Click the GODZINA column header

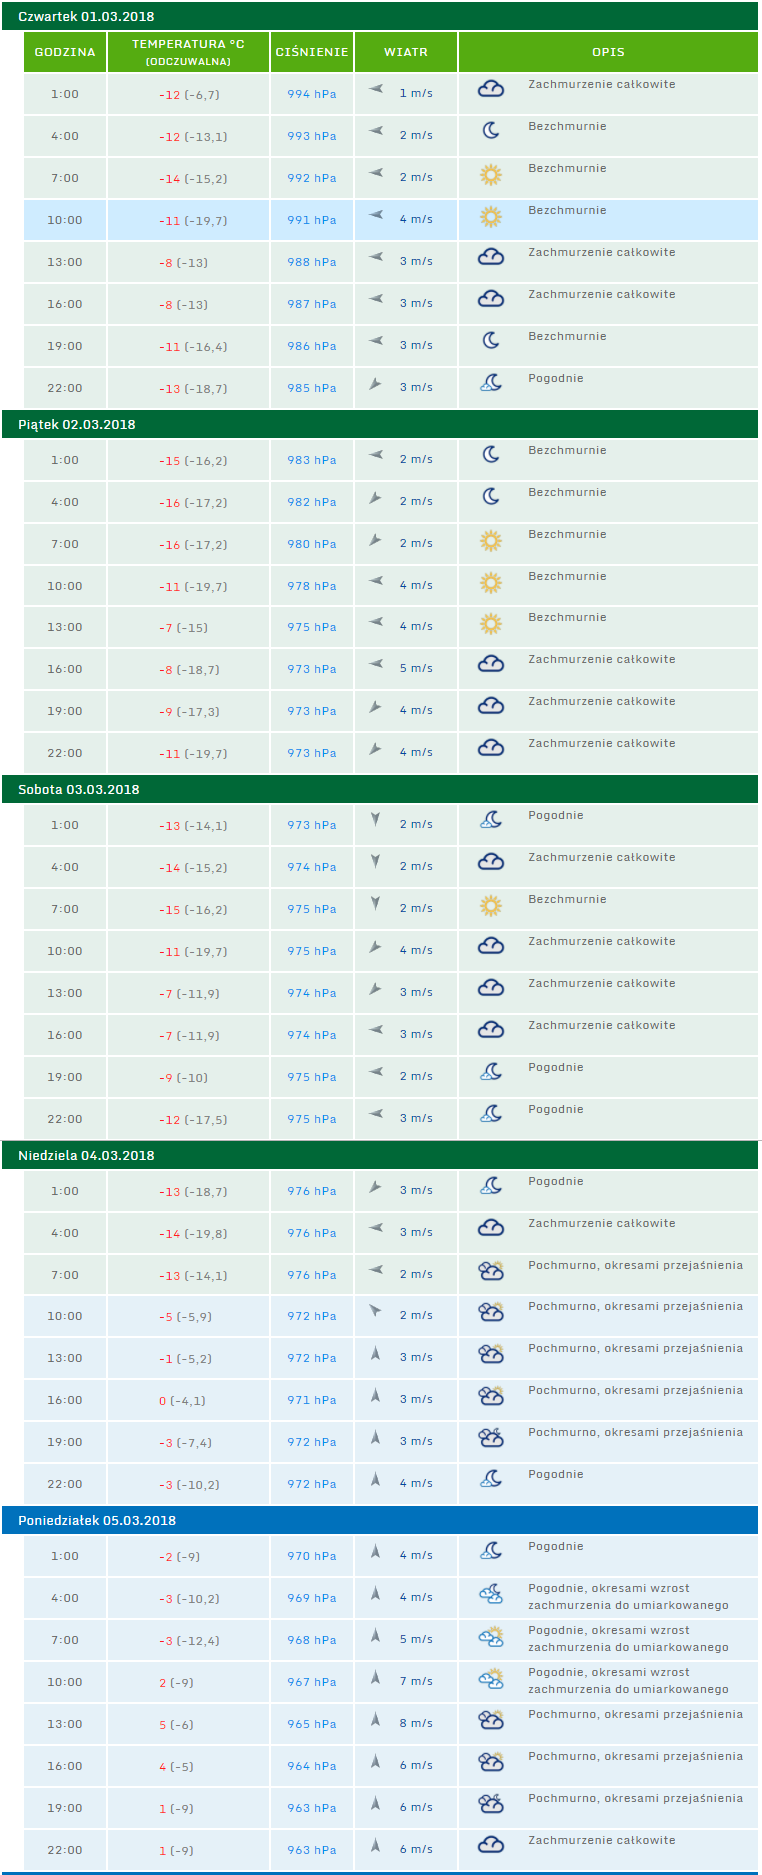(x=65, y=52)
